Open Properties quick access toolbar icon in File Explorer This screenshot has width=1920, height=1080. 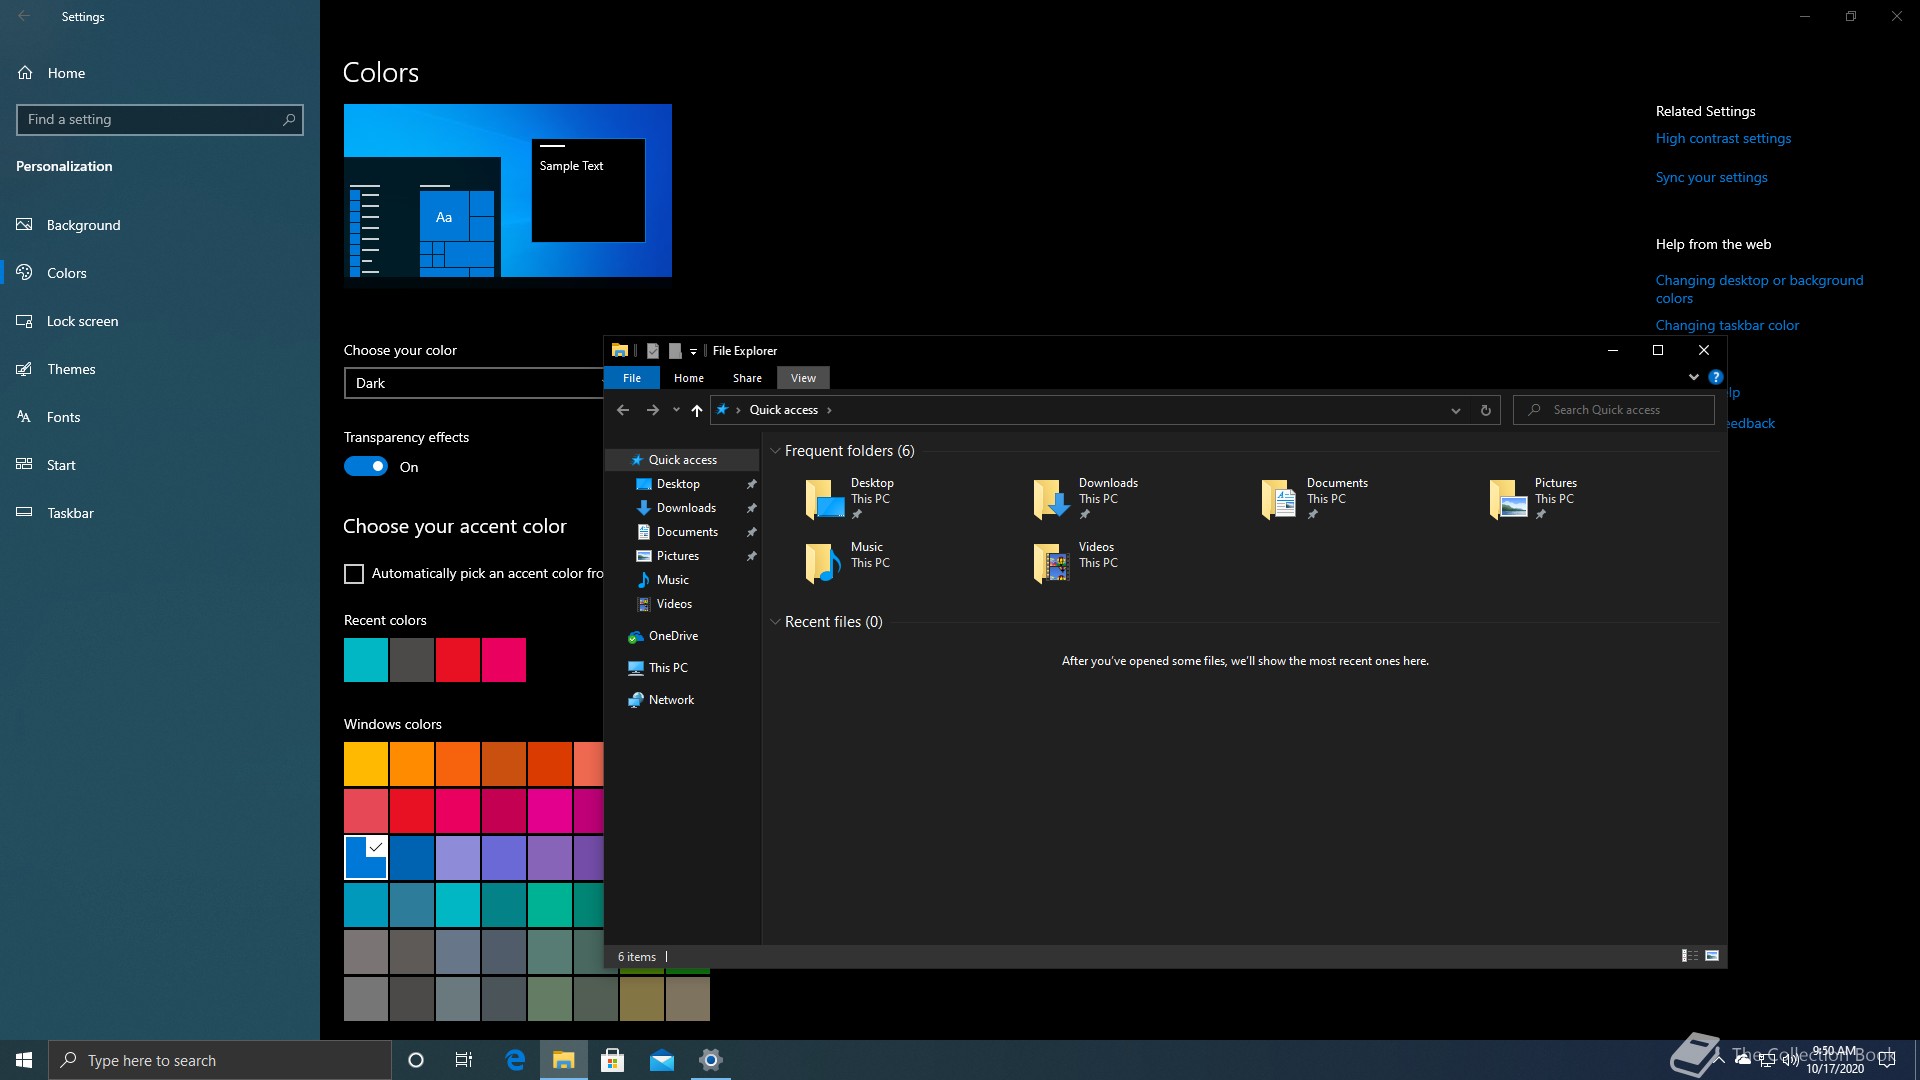click(653, 351)
